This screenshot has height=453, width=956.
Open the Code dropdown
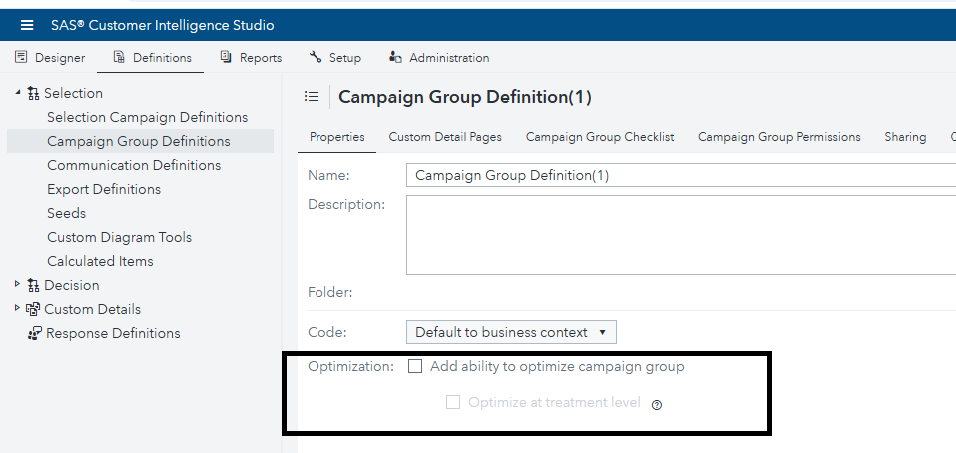[x=511, y=332]
